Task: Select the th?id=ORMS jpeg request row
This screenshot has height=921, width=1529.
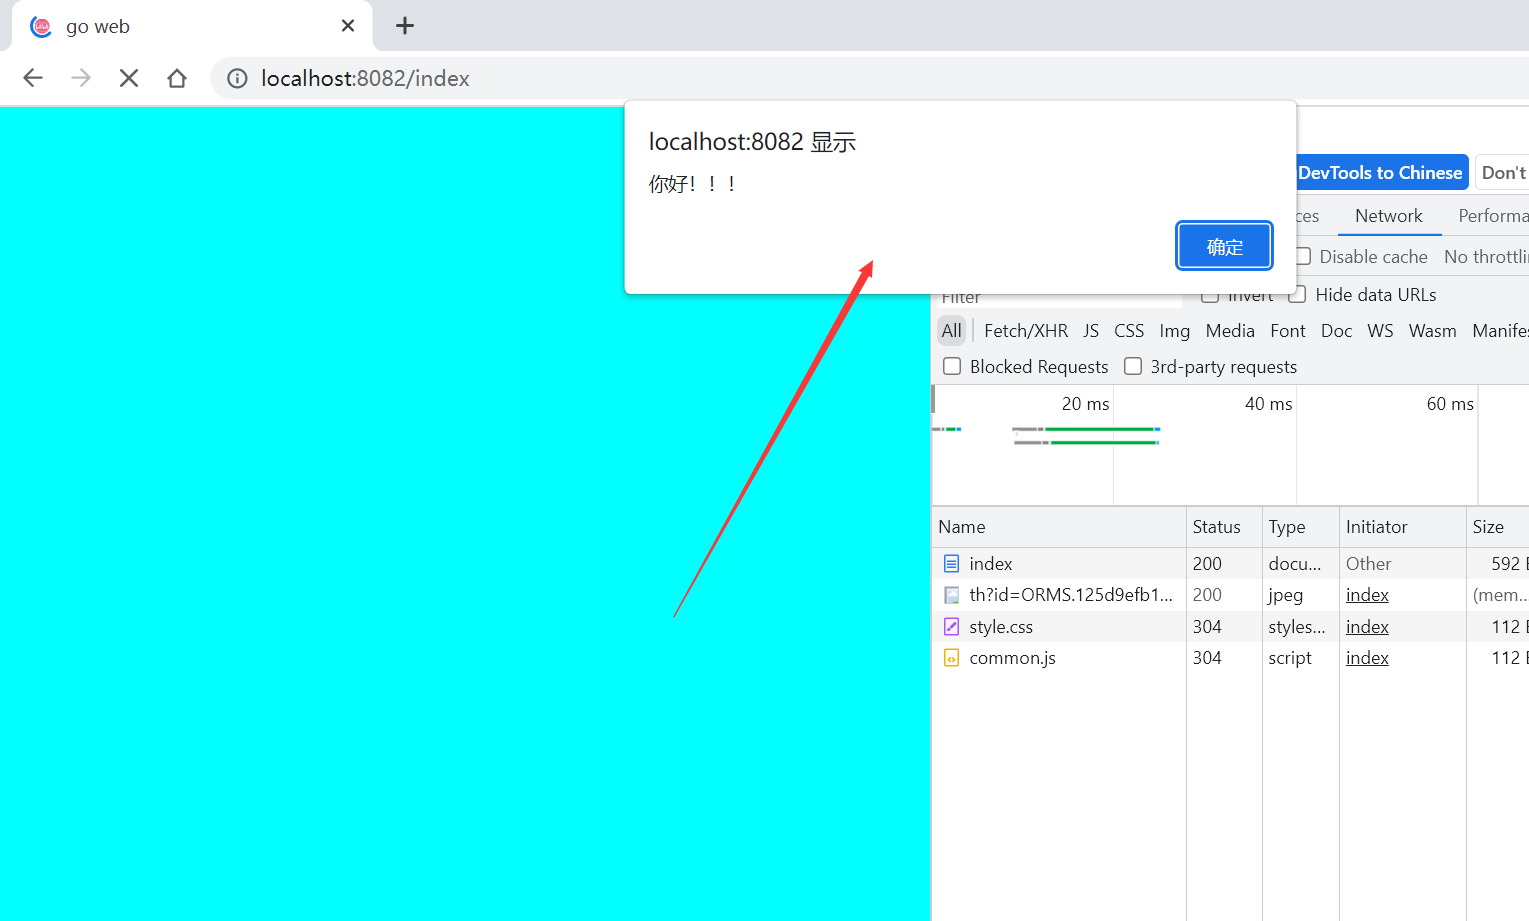Action: pos(1231,595)
